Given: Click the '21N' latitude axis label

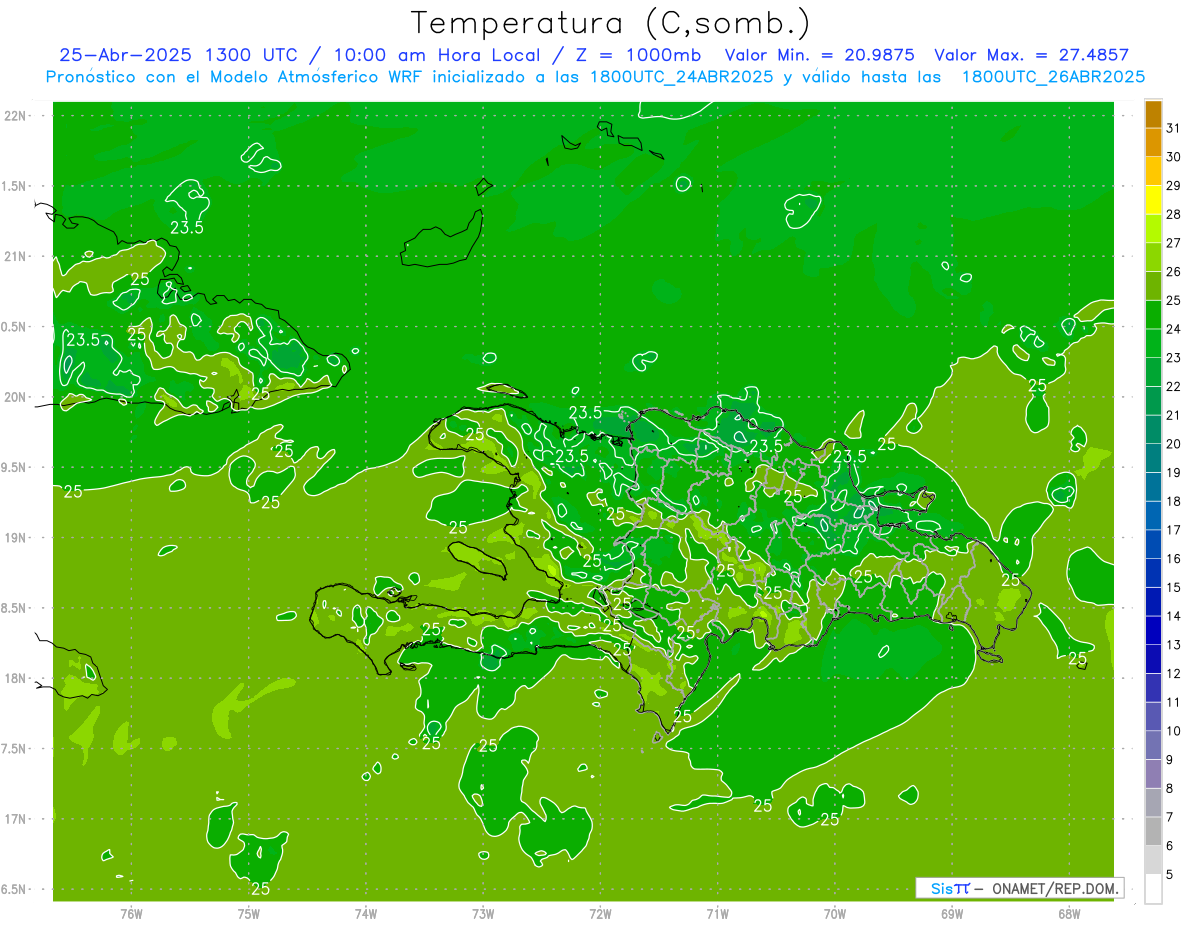Looking at the screenshot, I should point(15,257).
